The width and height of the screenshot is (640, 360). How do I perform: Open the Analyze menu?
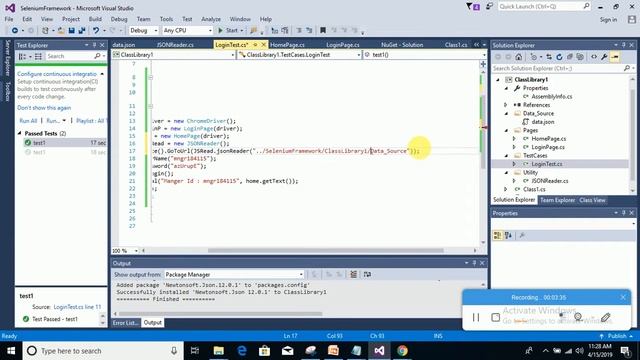(x=211, y=19)
